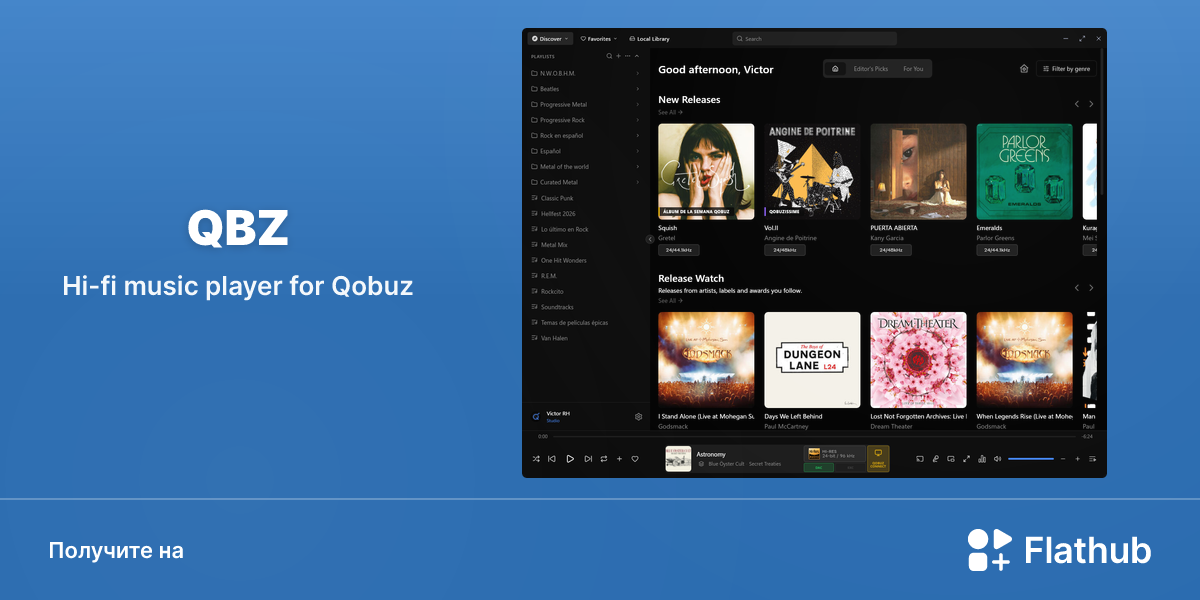Click the Qobuz Connect button
Viewport: 1200px width, 600px height.
coord(878,458)
